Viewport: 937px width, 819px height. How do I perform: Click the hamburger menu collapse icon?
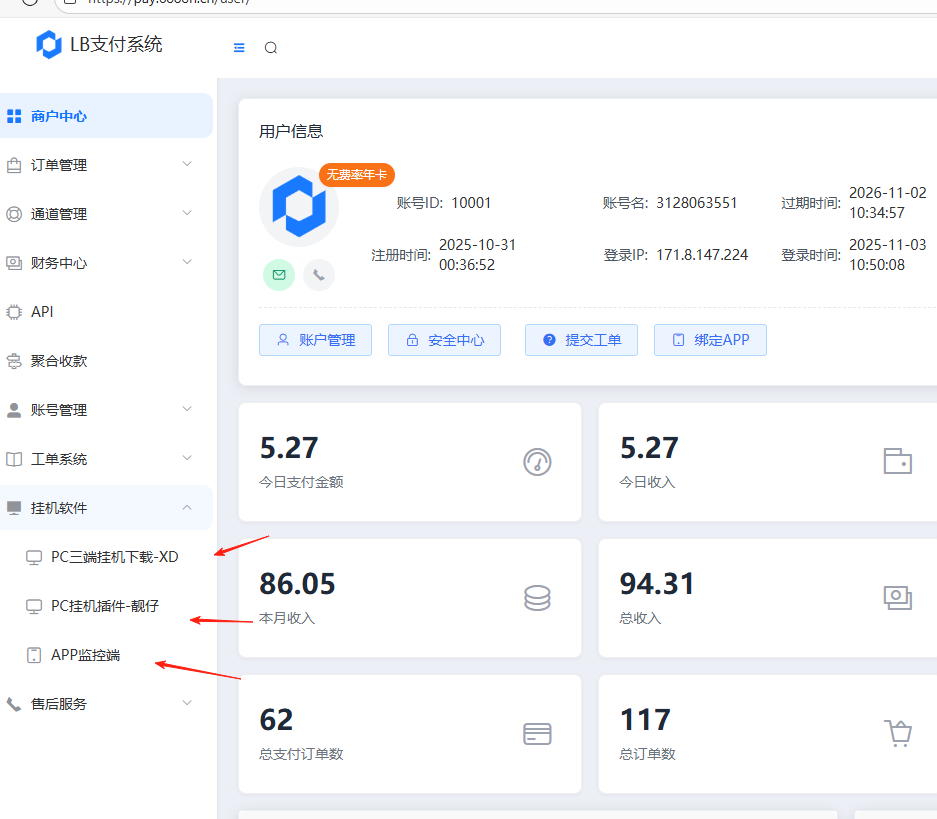click(239, 47)
